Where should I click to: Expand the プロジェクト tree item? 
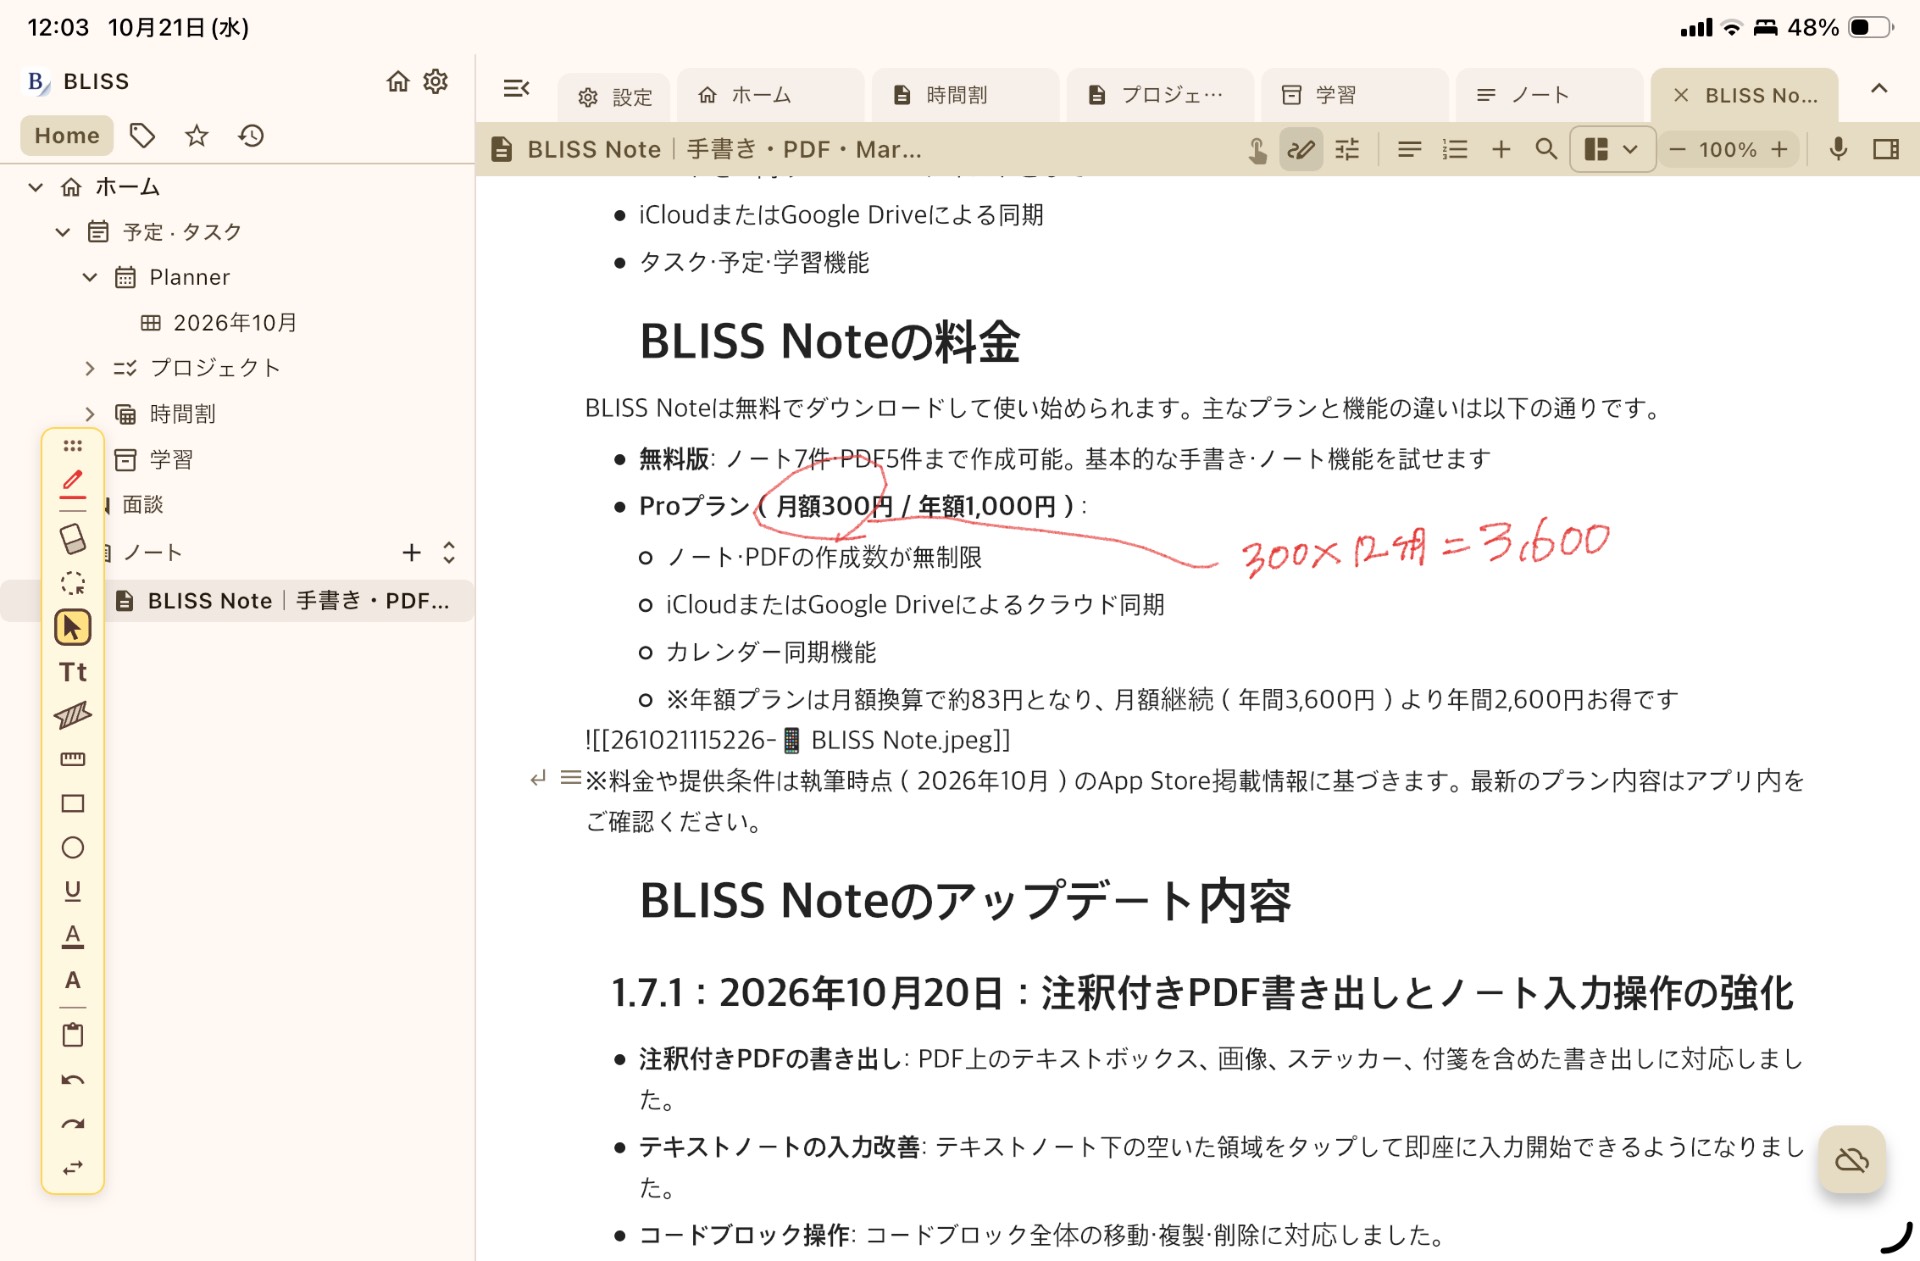pyautogui.click(x=89, y=368)
